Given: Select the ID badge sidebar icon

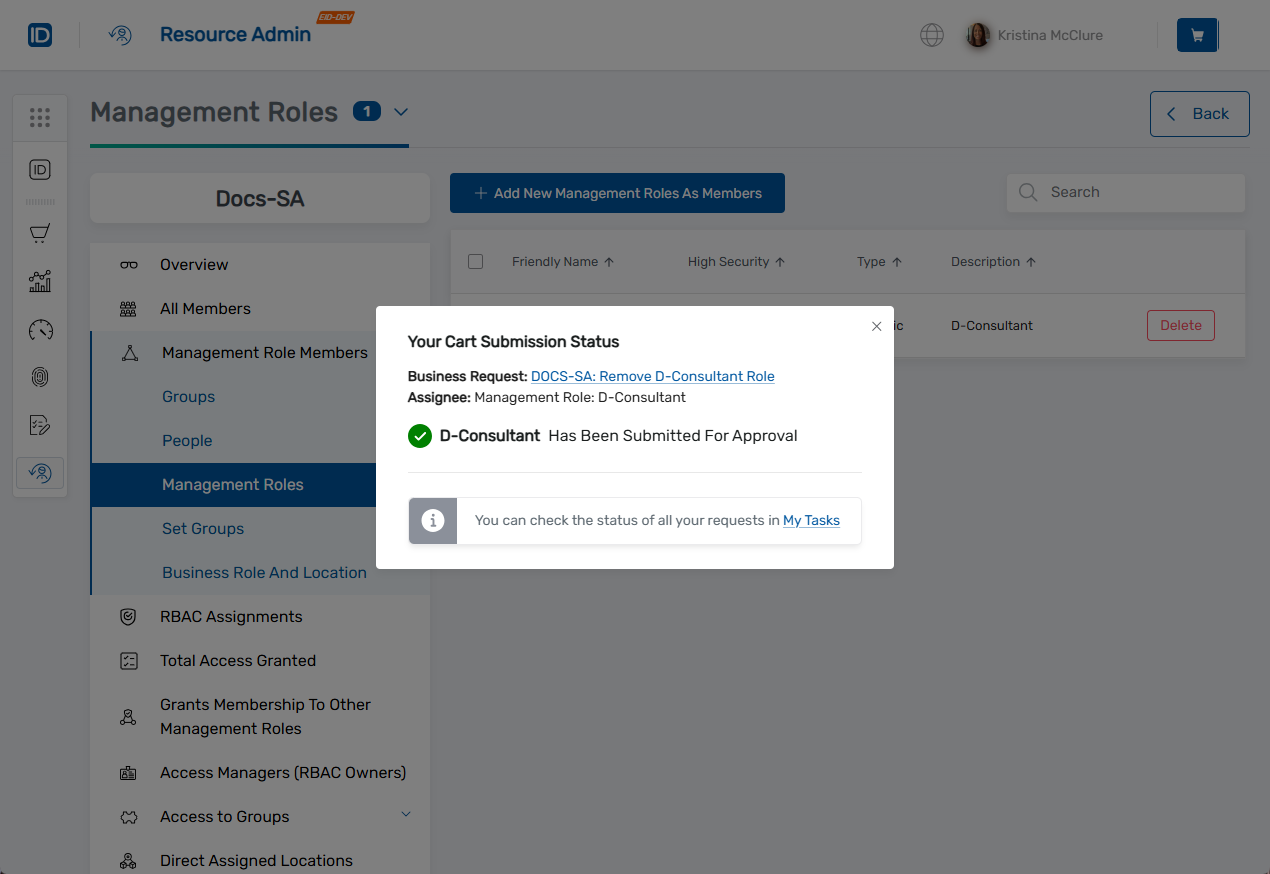Looking at the screenshot, I should coord(39,169).
